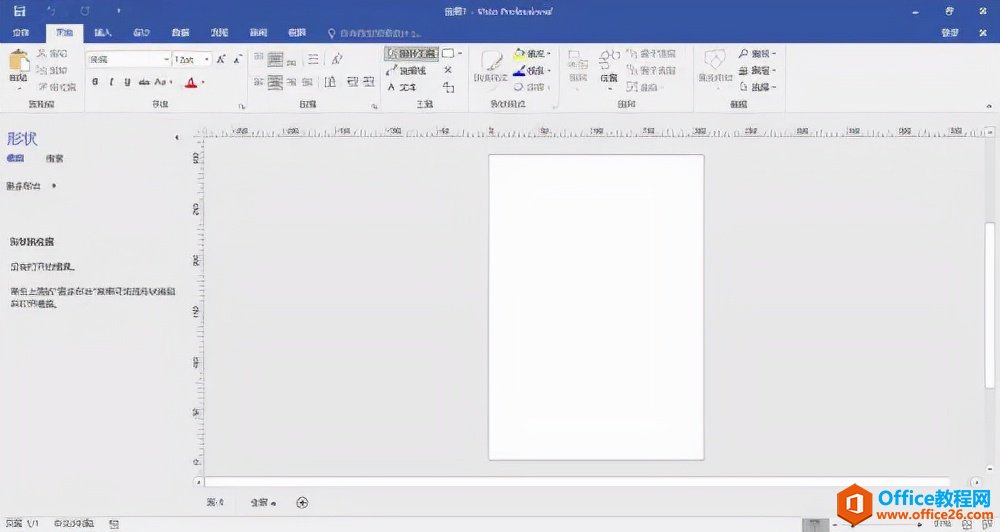Click the Increase Indent icon
This screenshot has width=1000, height=532.
tap(369, 82)
